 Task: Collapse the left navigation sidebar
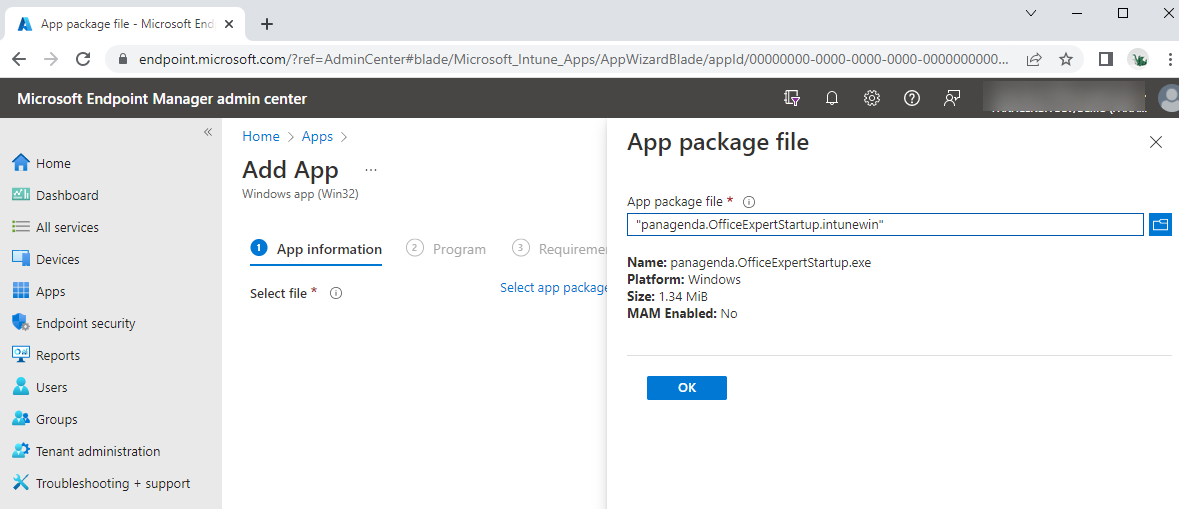pos(208,132)
